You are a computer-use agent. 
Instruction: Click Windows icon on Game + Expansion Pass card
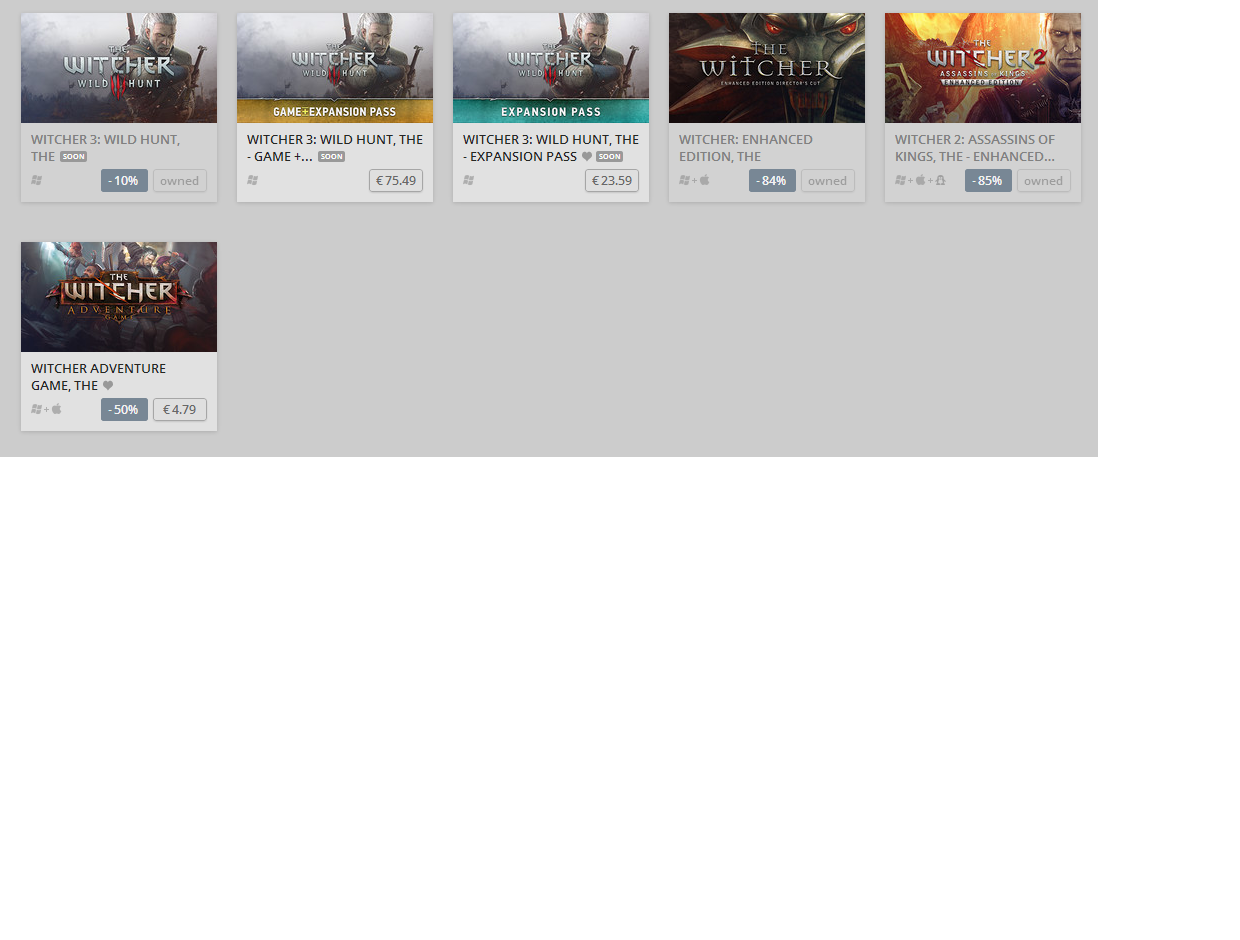[252, 180]
